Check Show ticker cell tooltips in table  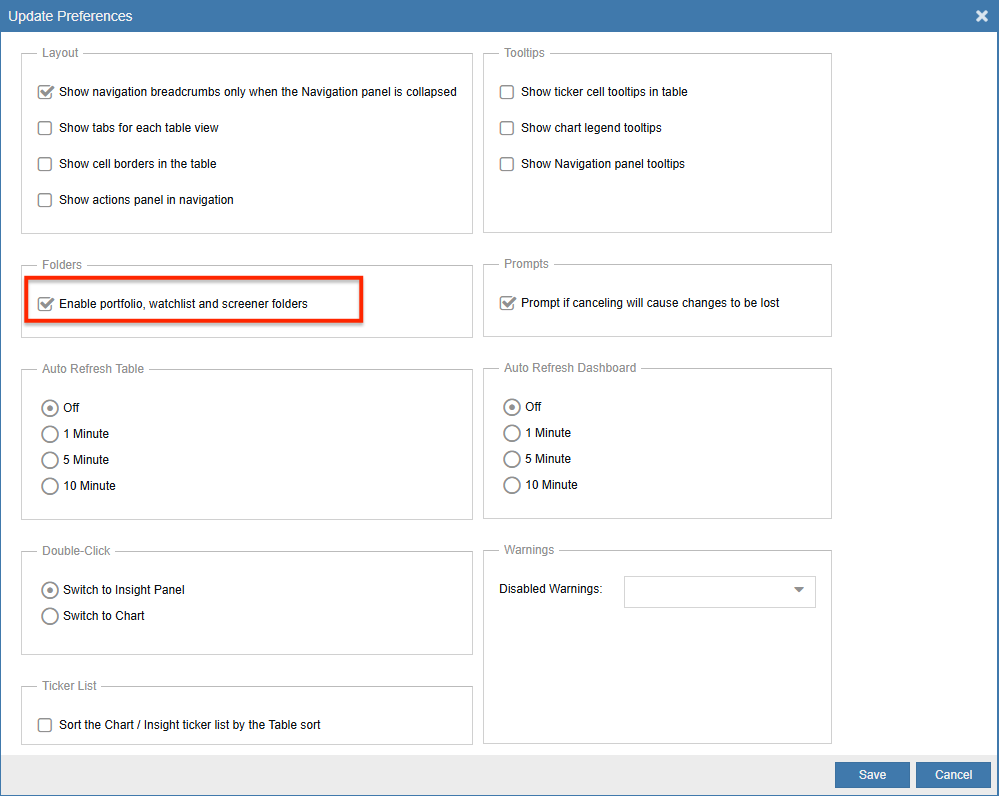507,92
